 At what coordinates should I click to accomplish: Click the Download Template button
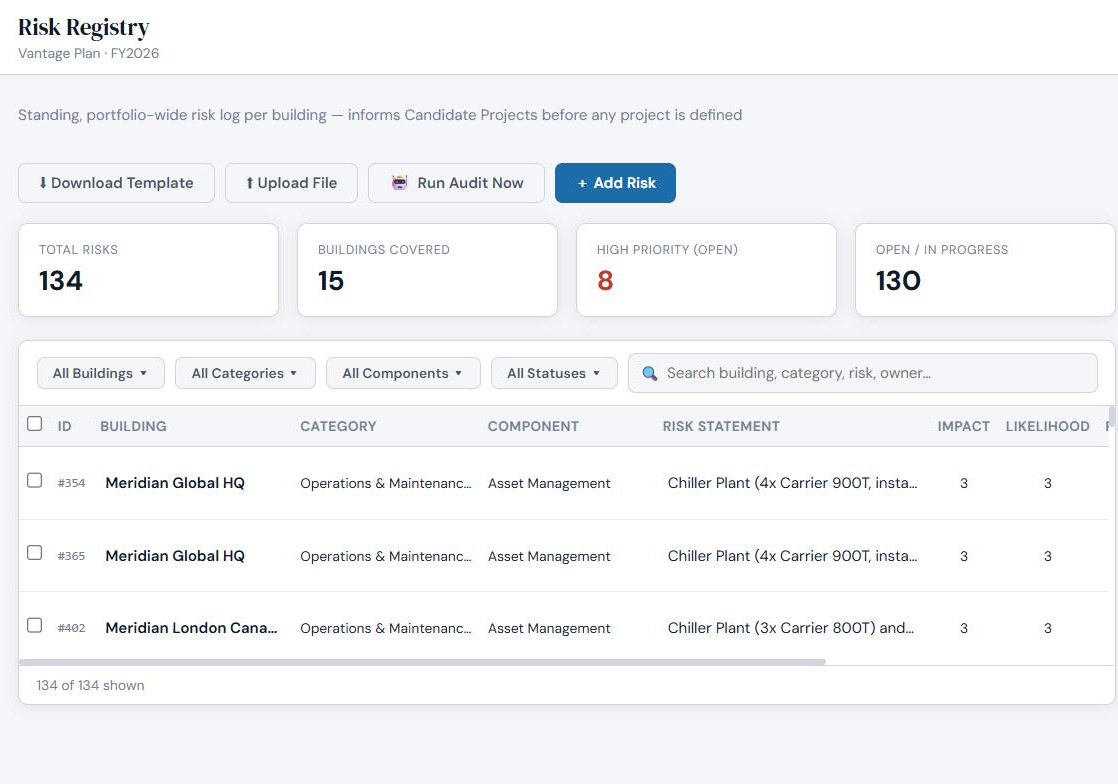[116, 183]
